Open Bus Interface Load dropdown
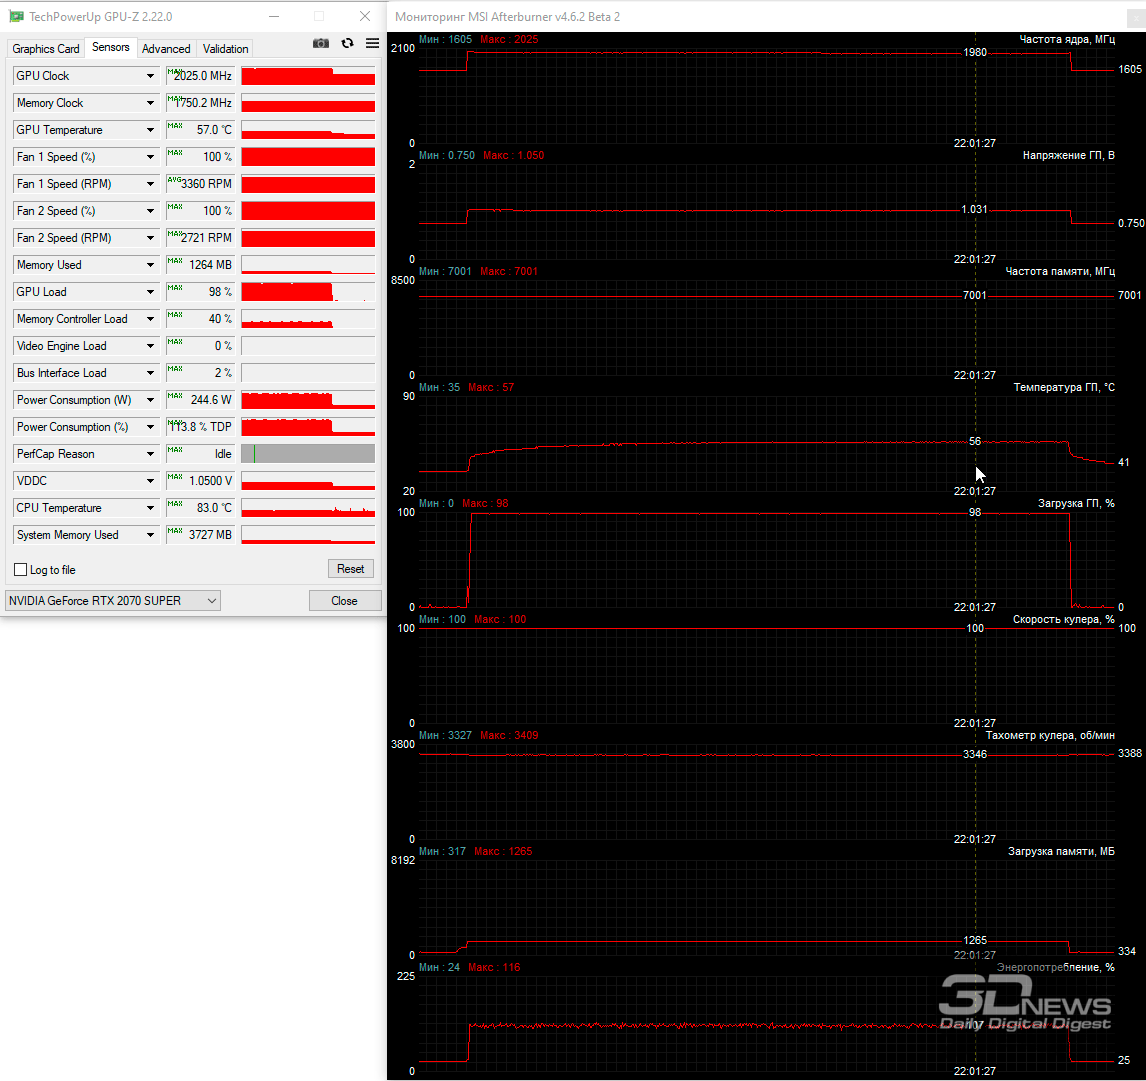The width and height of the screenshot is (1146, 1081). [x=150, y=373]
